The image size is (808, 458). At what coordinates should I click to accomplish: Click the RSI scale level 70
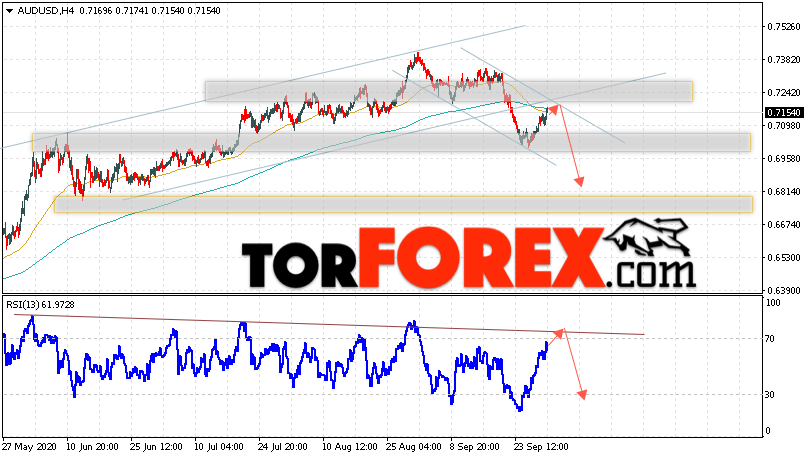(x=770, y=338)
